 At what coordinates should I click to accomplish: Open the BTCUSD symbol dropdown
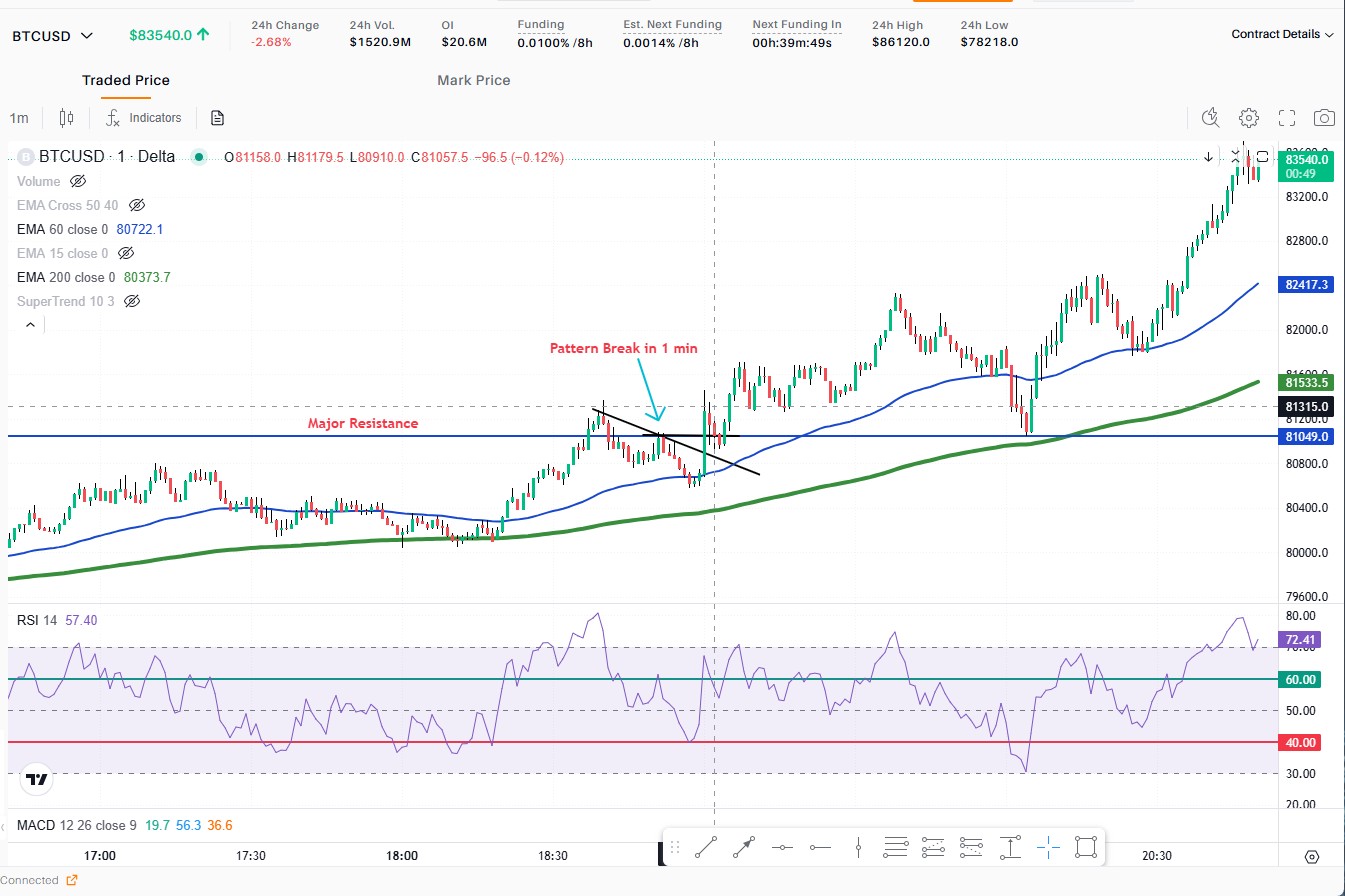(x=52, y=36)
